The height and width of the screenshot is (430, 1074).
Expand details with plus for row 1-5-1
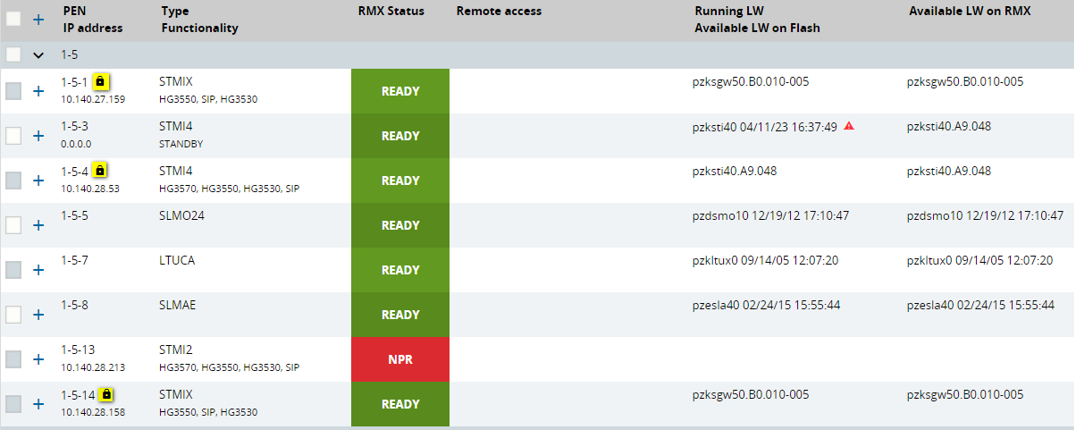click(38, 91)
